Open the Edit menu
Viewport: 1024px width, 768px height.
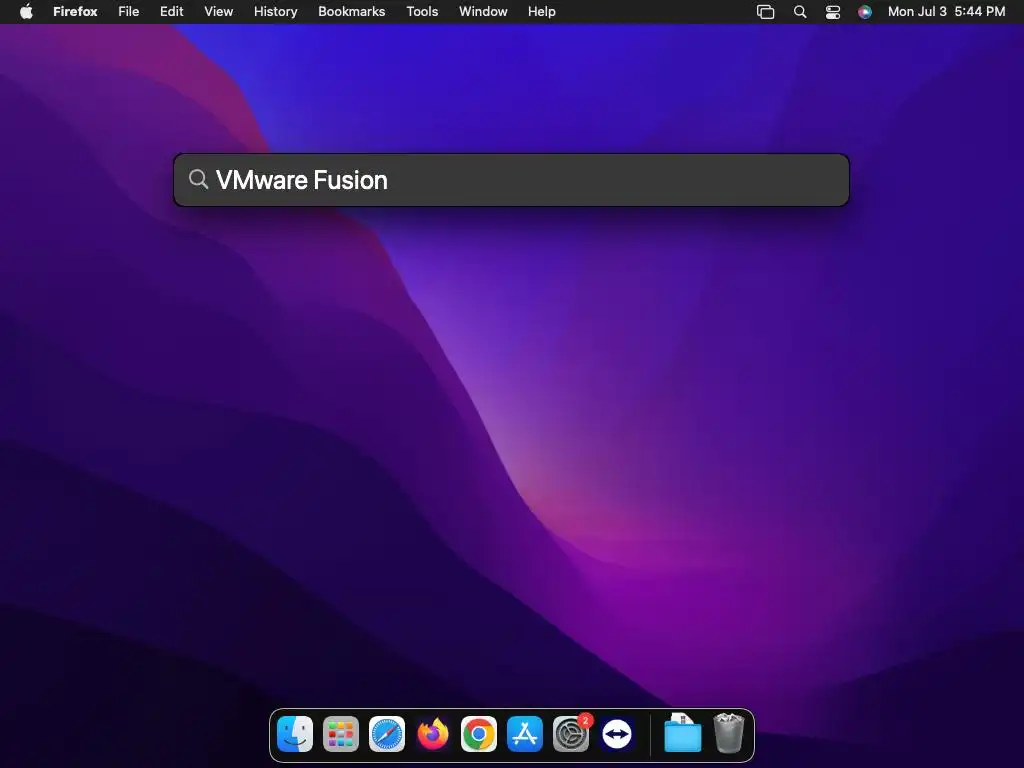[x=172, y=12]
